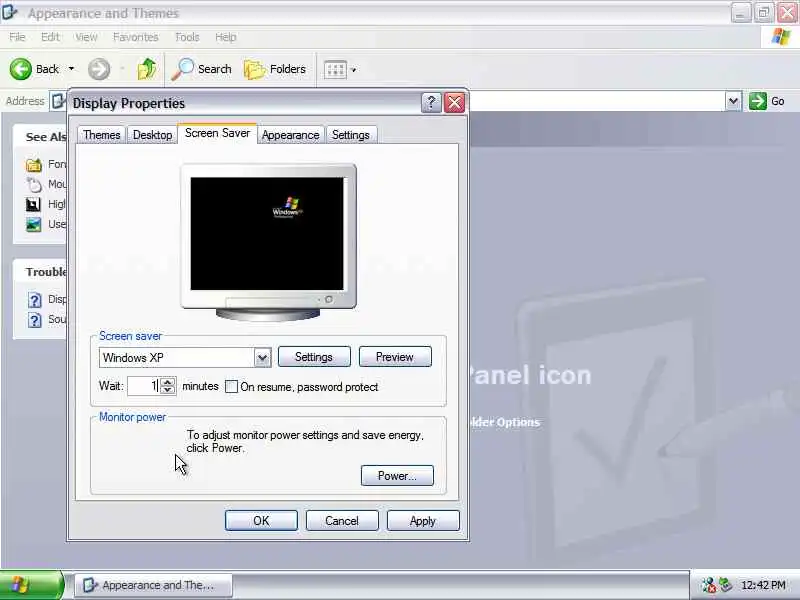Click the screen saver Settings button
Image resolution: width=800 pixels, height=600 pixels.
coord(314,357)
